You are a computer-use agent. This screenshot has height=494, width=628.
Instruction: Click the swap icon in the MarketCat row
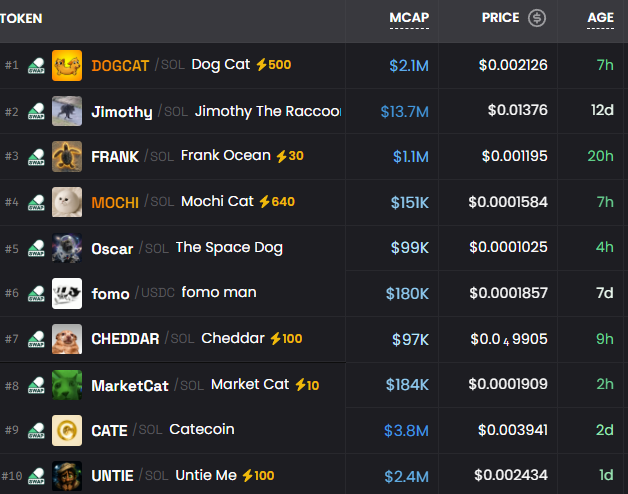click(36, 385)
